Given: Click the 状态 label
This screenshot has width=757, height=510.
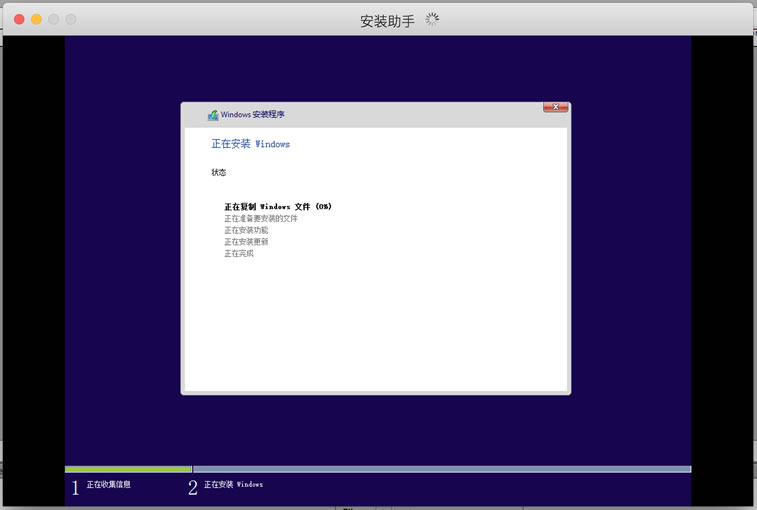Looking at the screenshot, I should pyautogui.click(x=219, y=172).
